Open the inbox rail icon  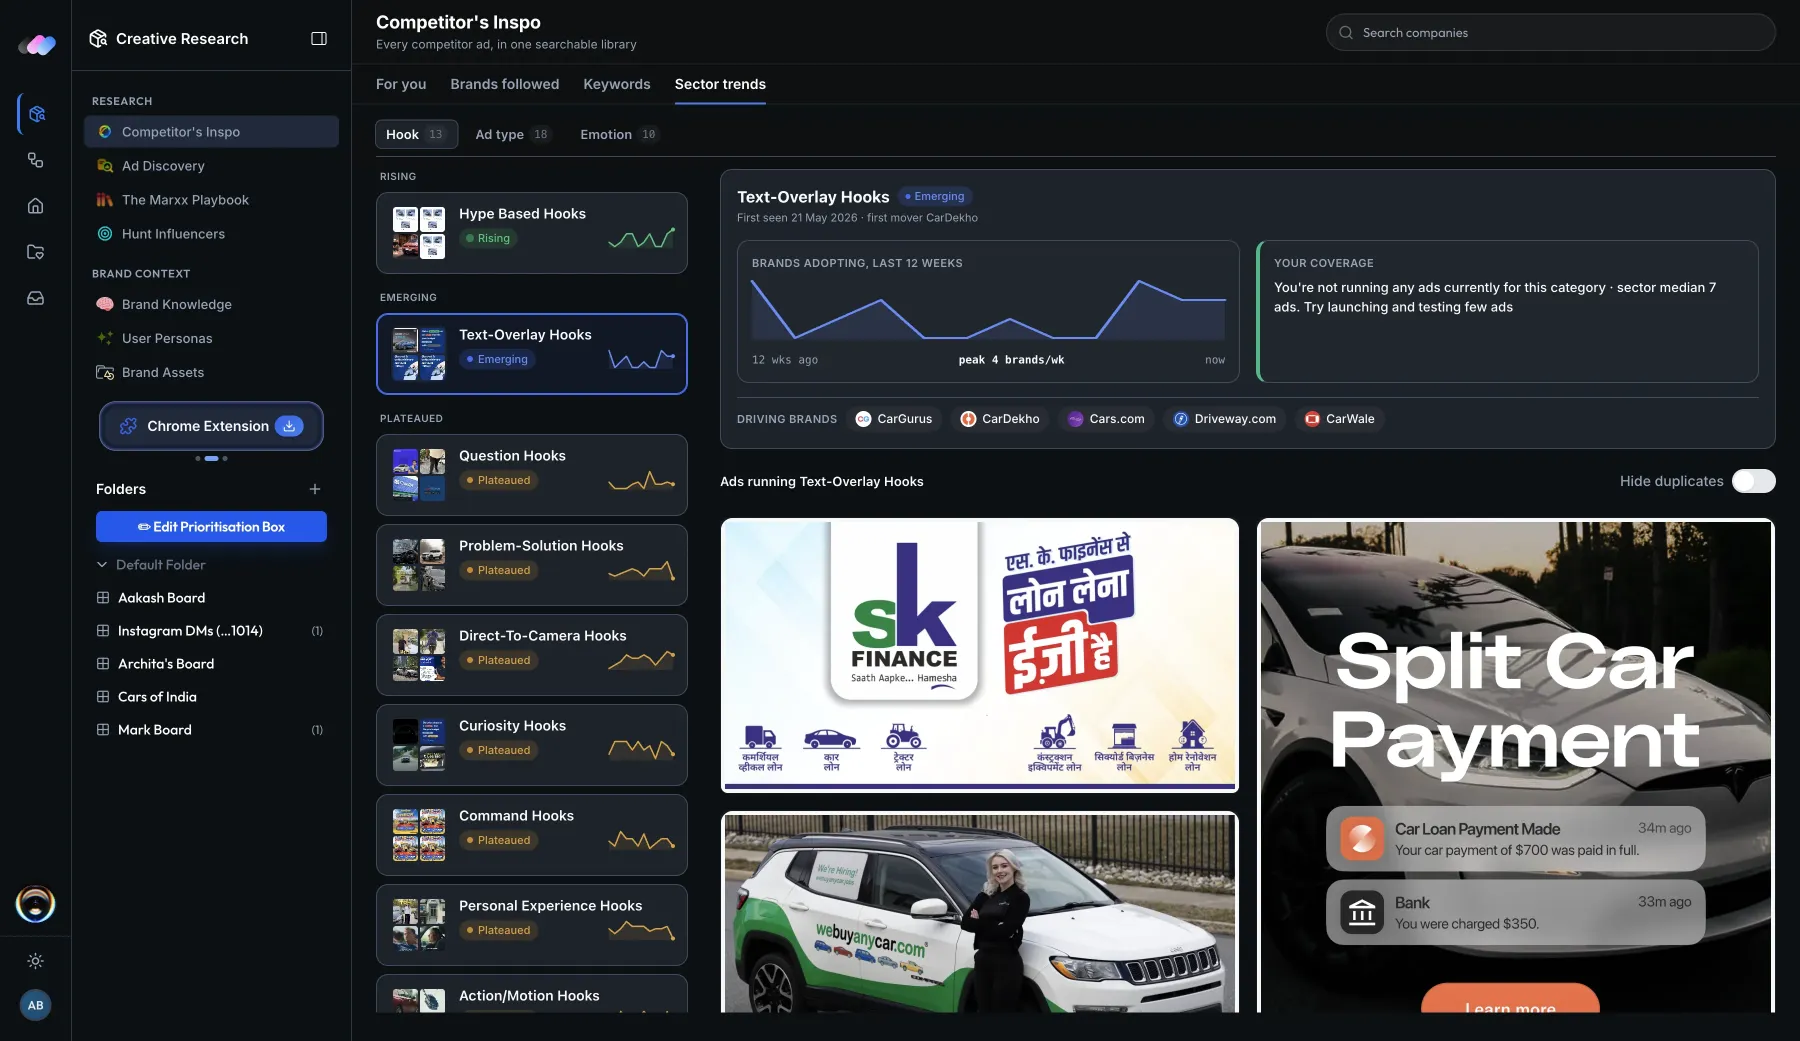point(36,298)
